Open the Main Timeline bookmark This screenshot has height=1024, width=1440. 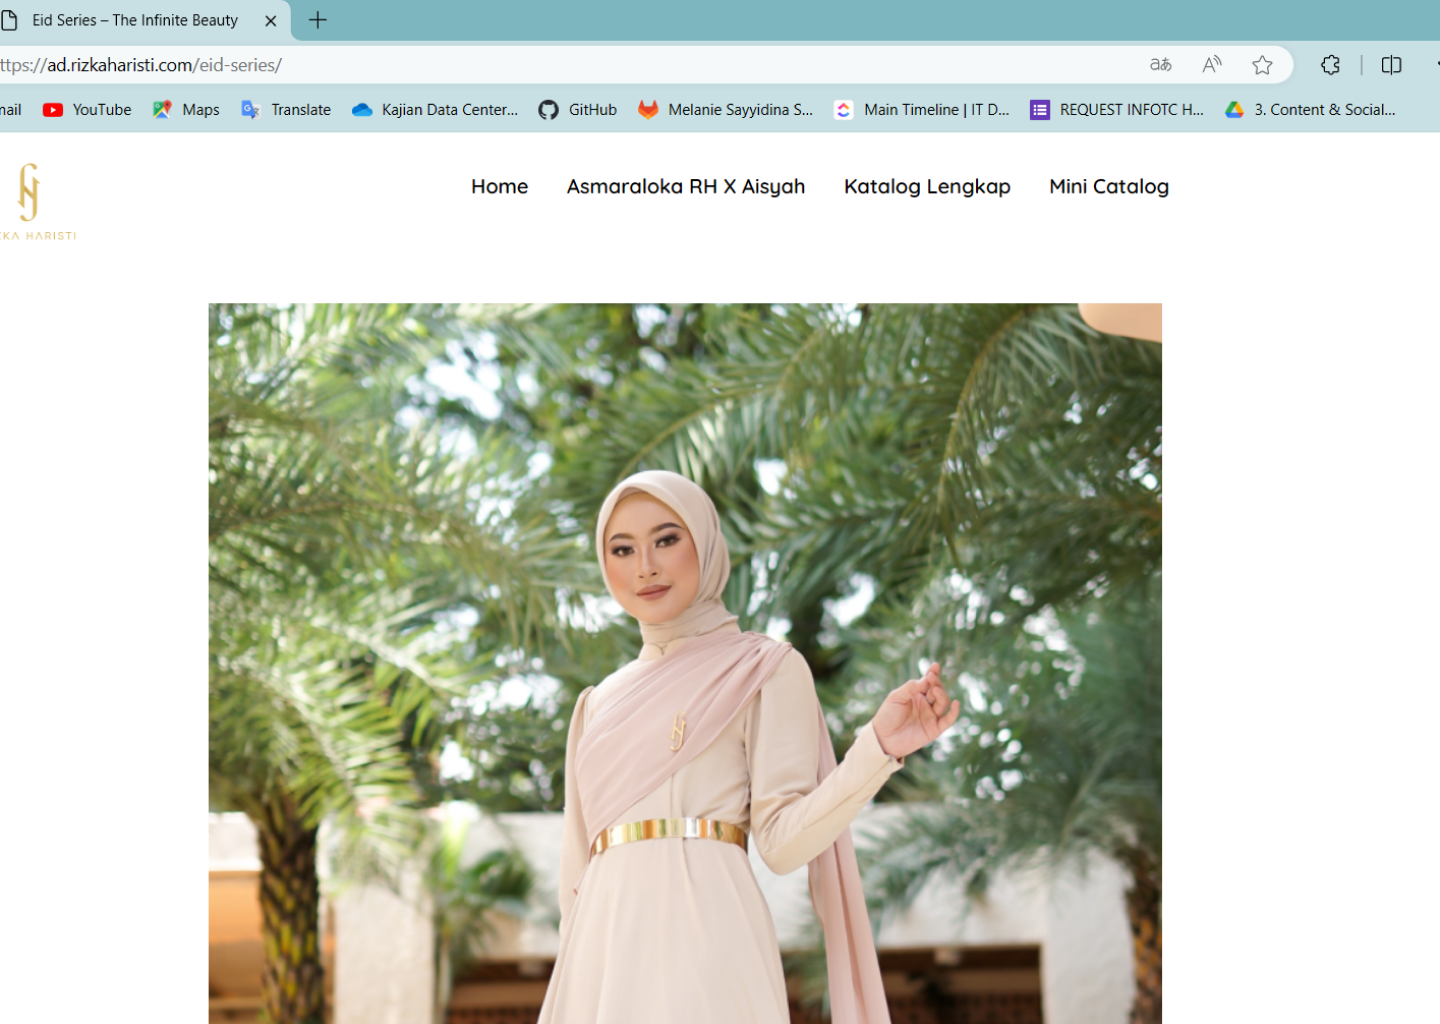point(922,110)
